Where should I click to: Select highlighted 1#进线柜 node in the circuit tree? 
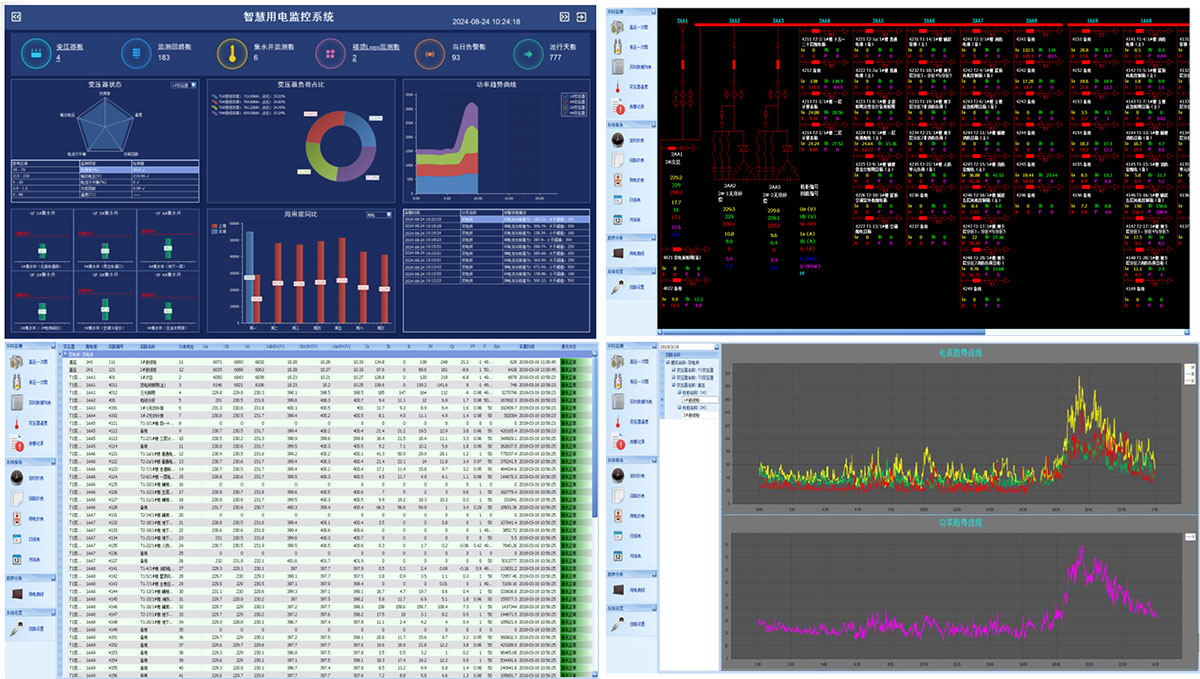(x=694, y=399)
